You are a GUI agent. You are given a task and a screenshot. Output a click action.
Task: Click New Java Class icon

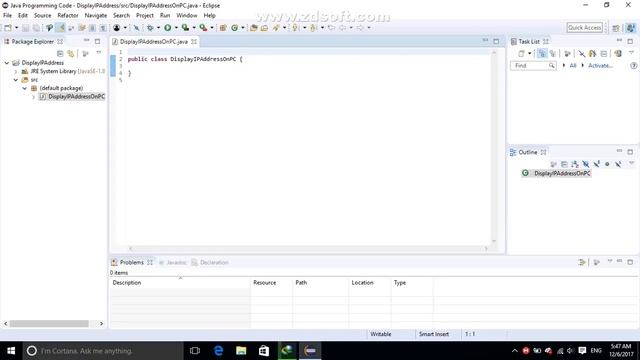coord(234,28)
